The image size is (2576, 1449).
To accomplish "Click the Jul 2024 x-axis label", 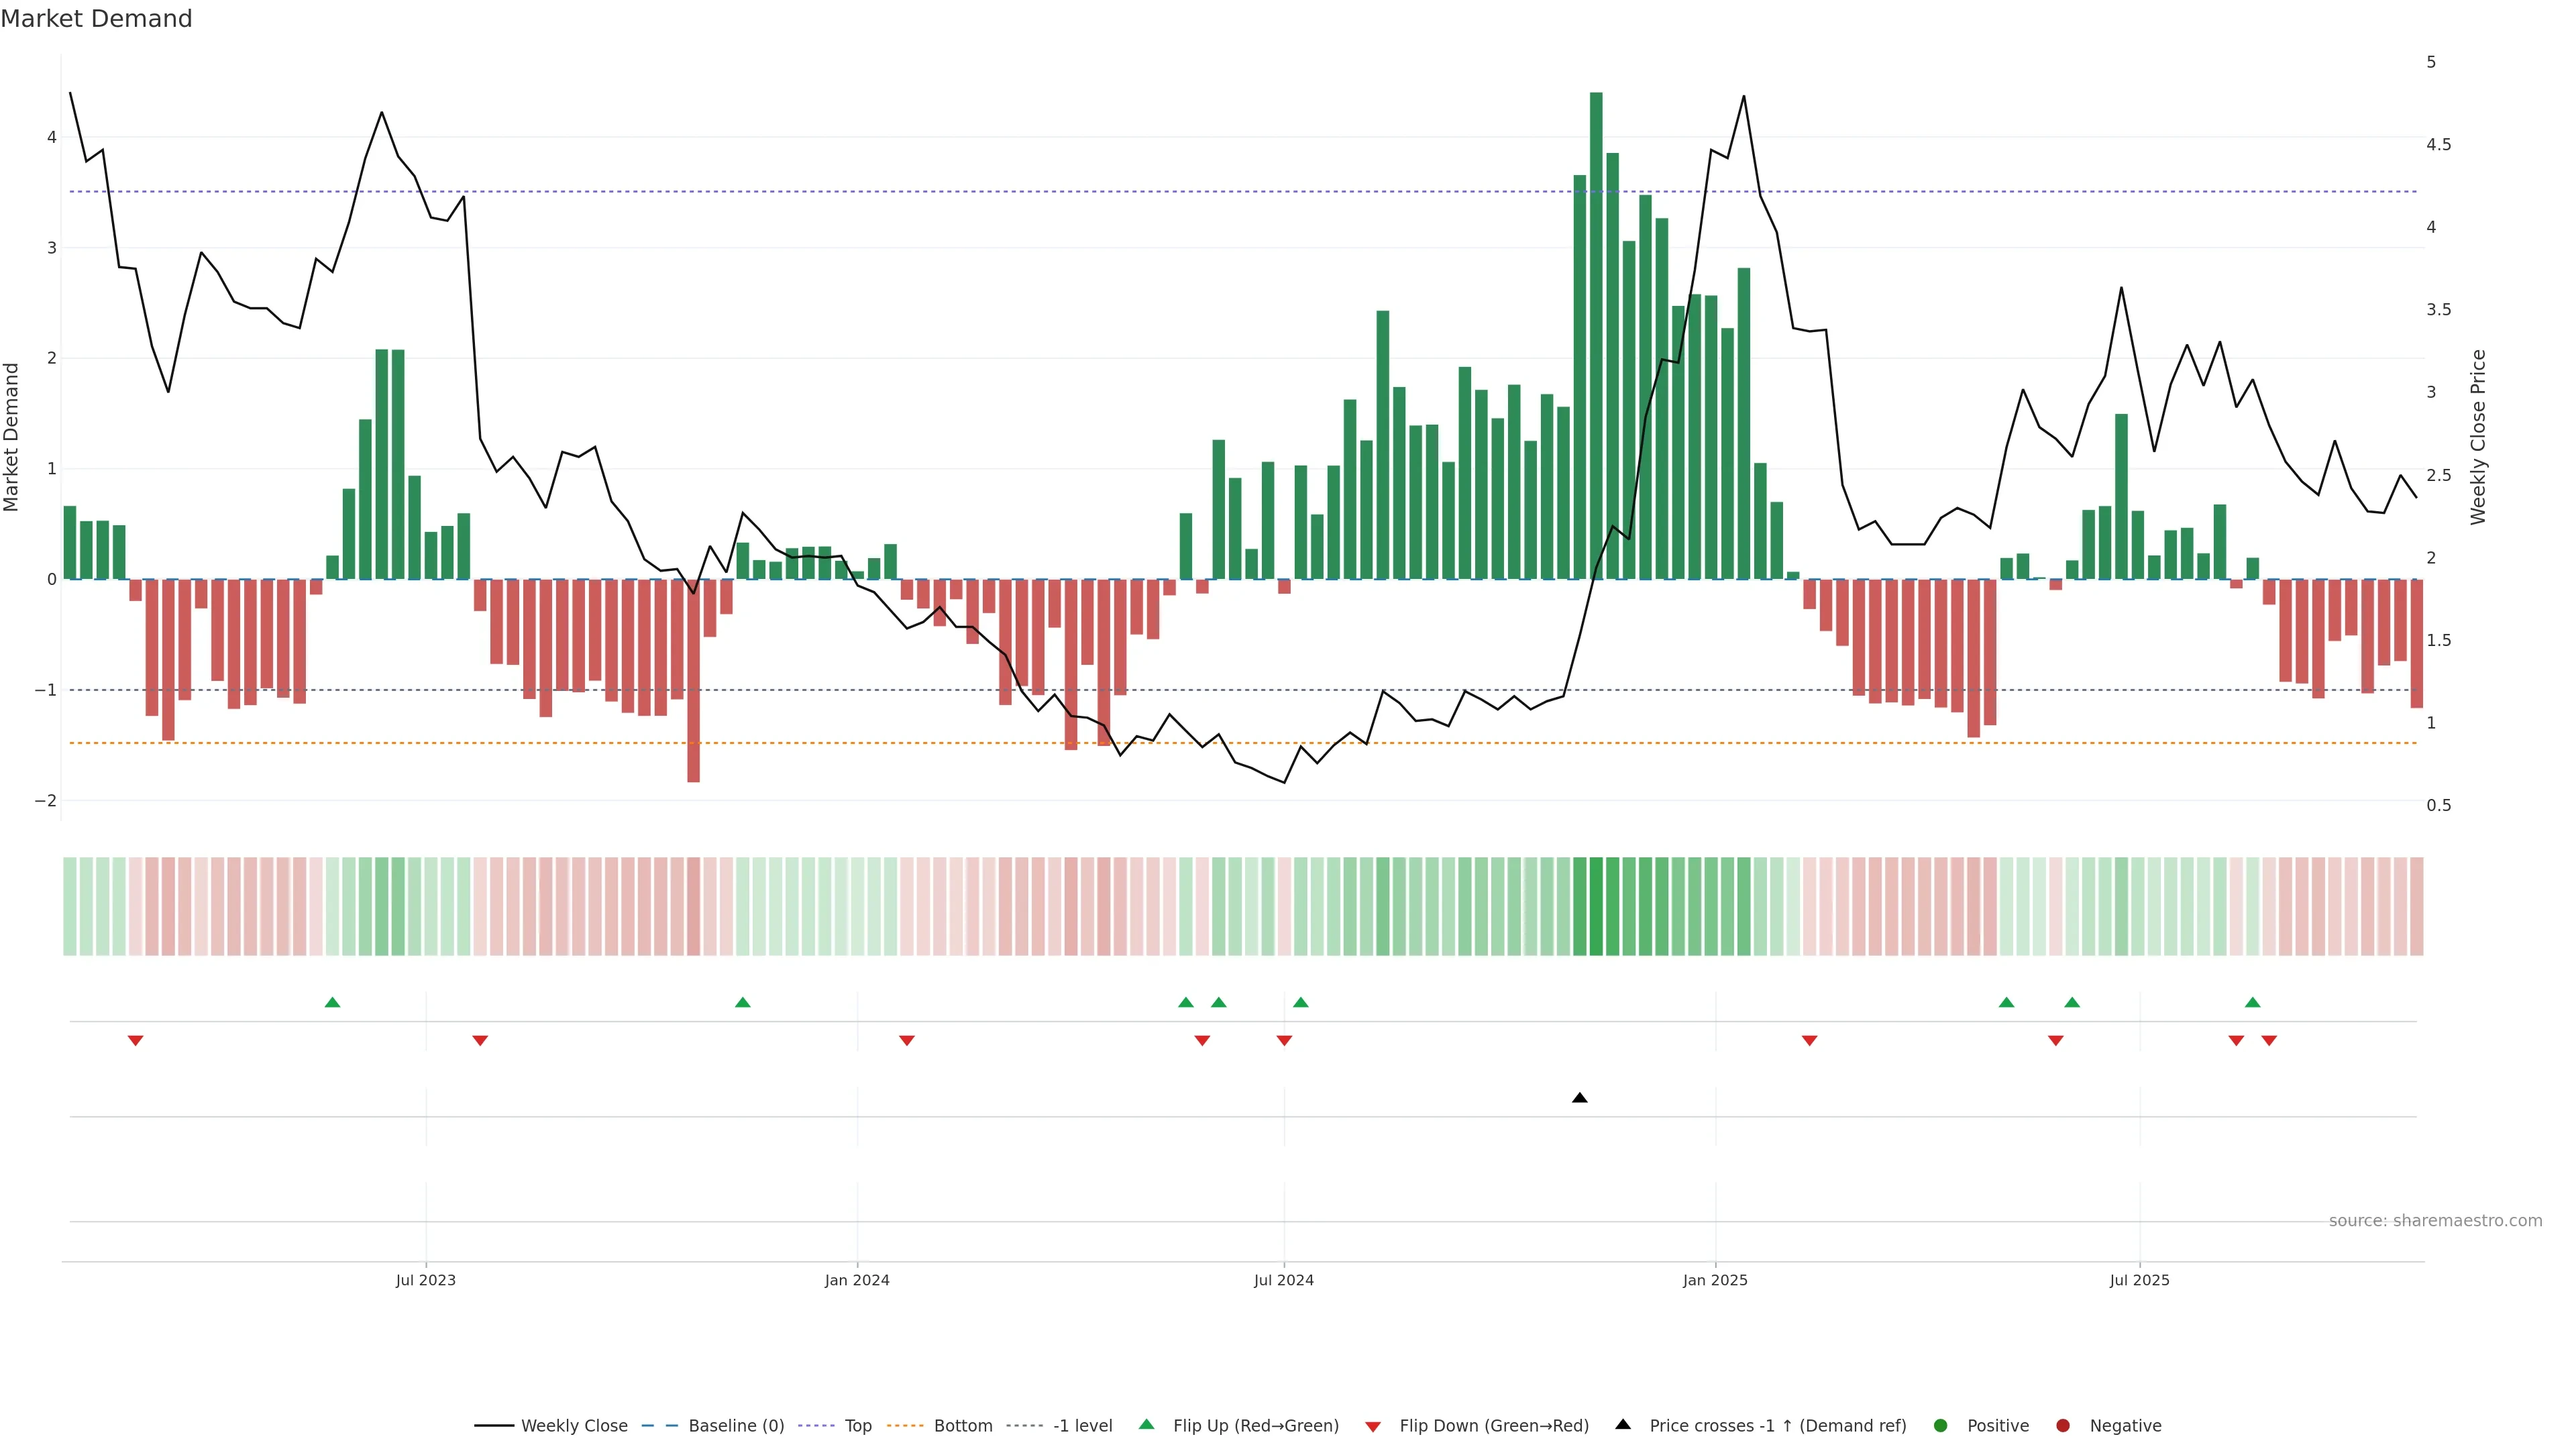I will pyautogui.click(x=1284, y=1280).
